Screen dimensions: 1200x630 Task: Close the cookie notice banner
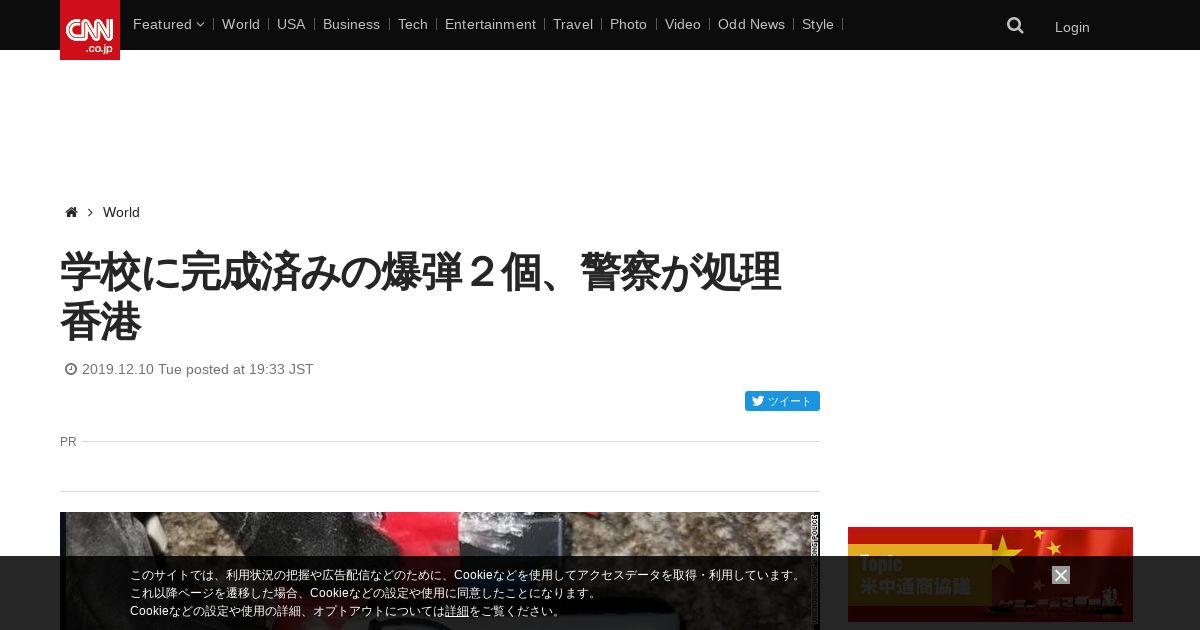pos(1061,575)
